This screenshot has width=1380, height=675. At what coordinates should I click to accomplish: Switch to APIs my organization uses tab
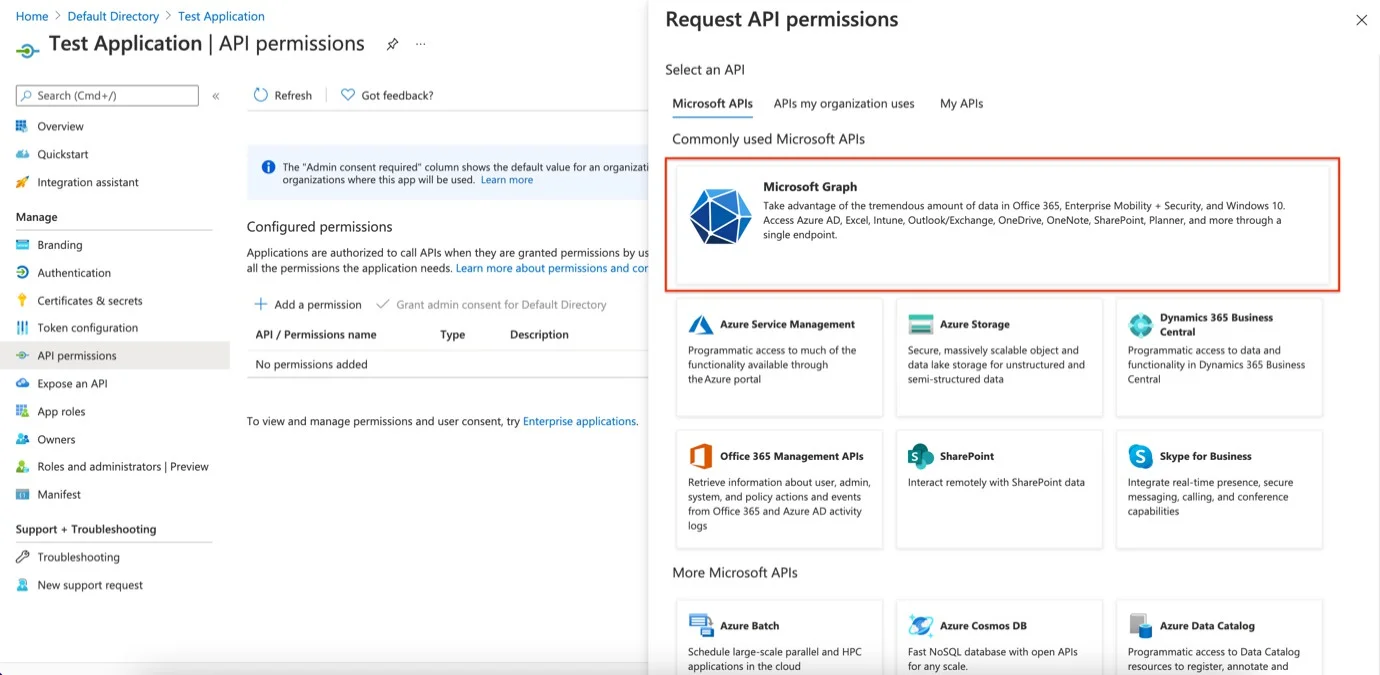click(x=844, y=103)
